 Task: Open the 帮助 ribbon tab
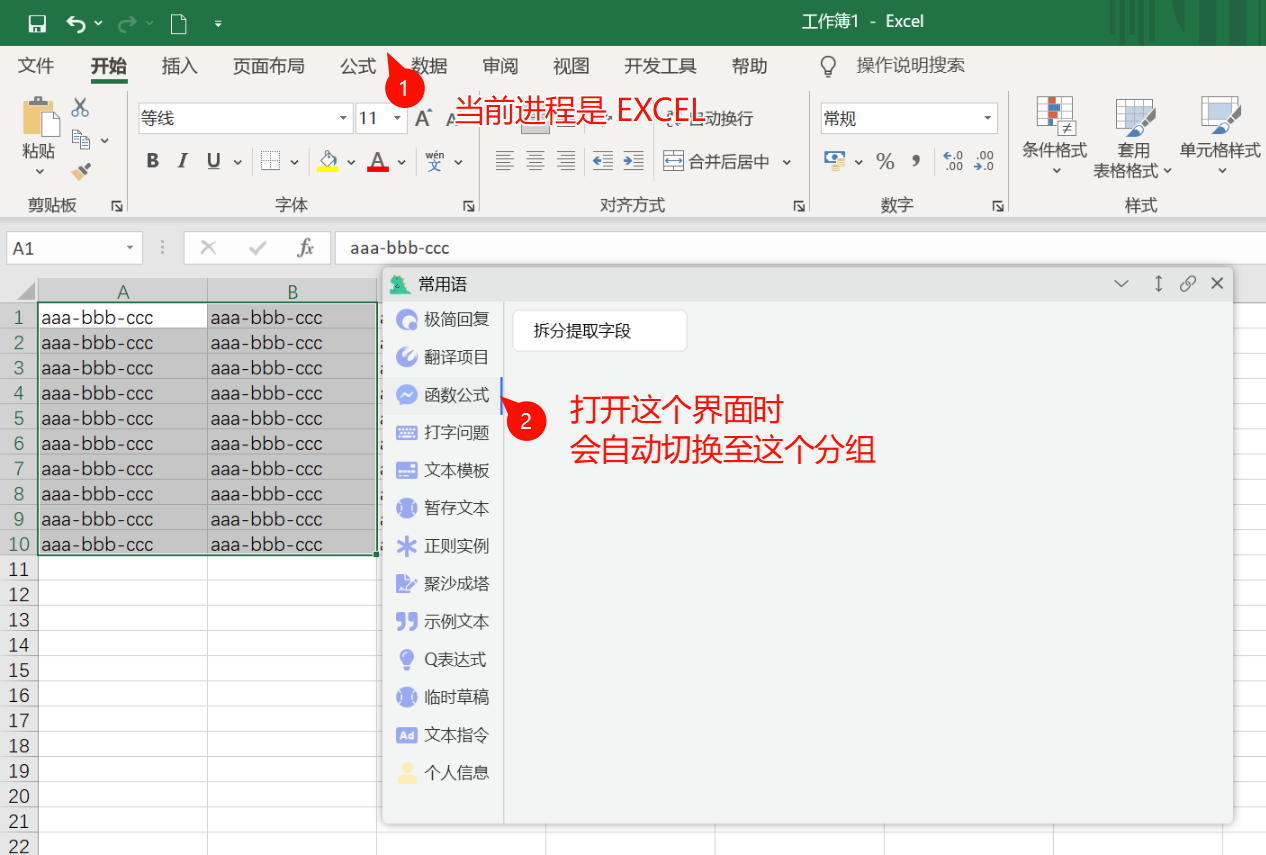(749, 66)
